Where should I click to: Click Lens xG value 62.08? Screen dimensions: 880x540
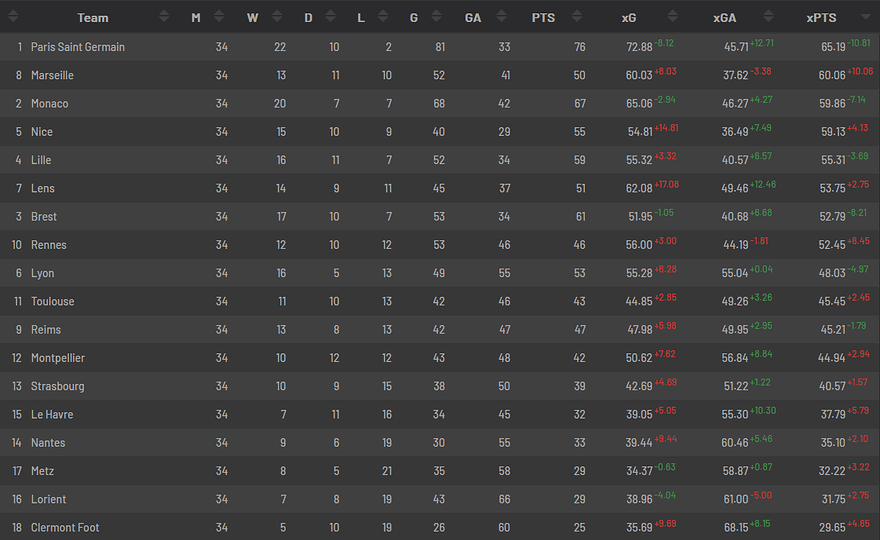coord(639,189)
